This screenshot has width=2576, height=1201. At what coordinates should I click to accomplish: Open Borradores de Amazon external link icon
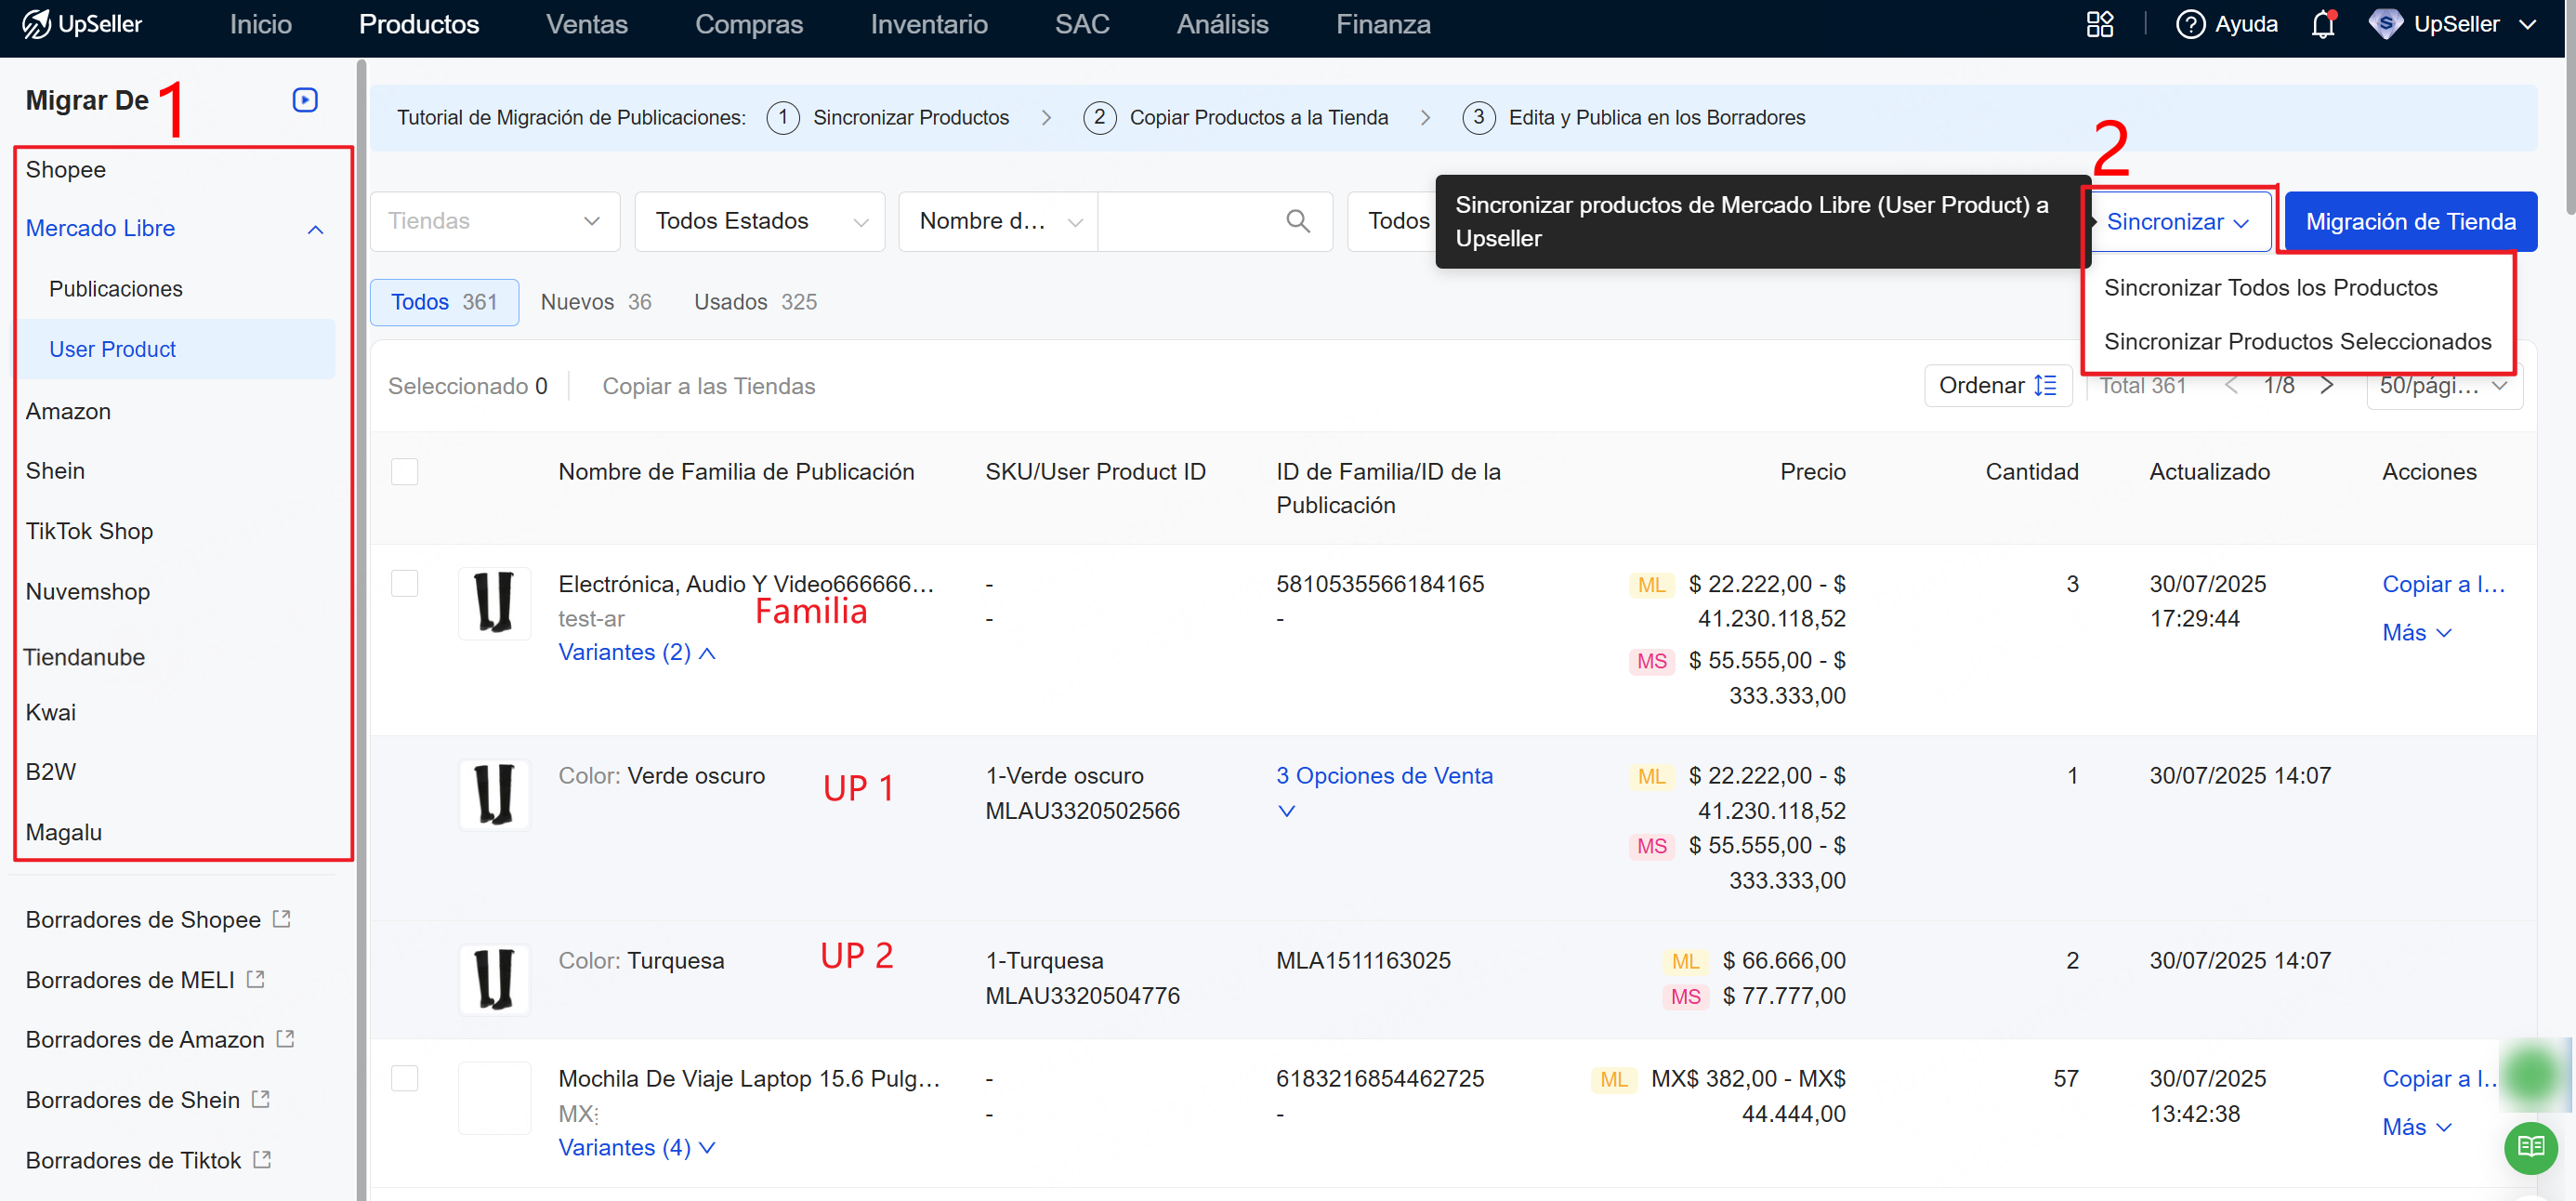click(x=286, y=1039)
